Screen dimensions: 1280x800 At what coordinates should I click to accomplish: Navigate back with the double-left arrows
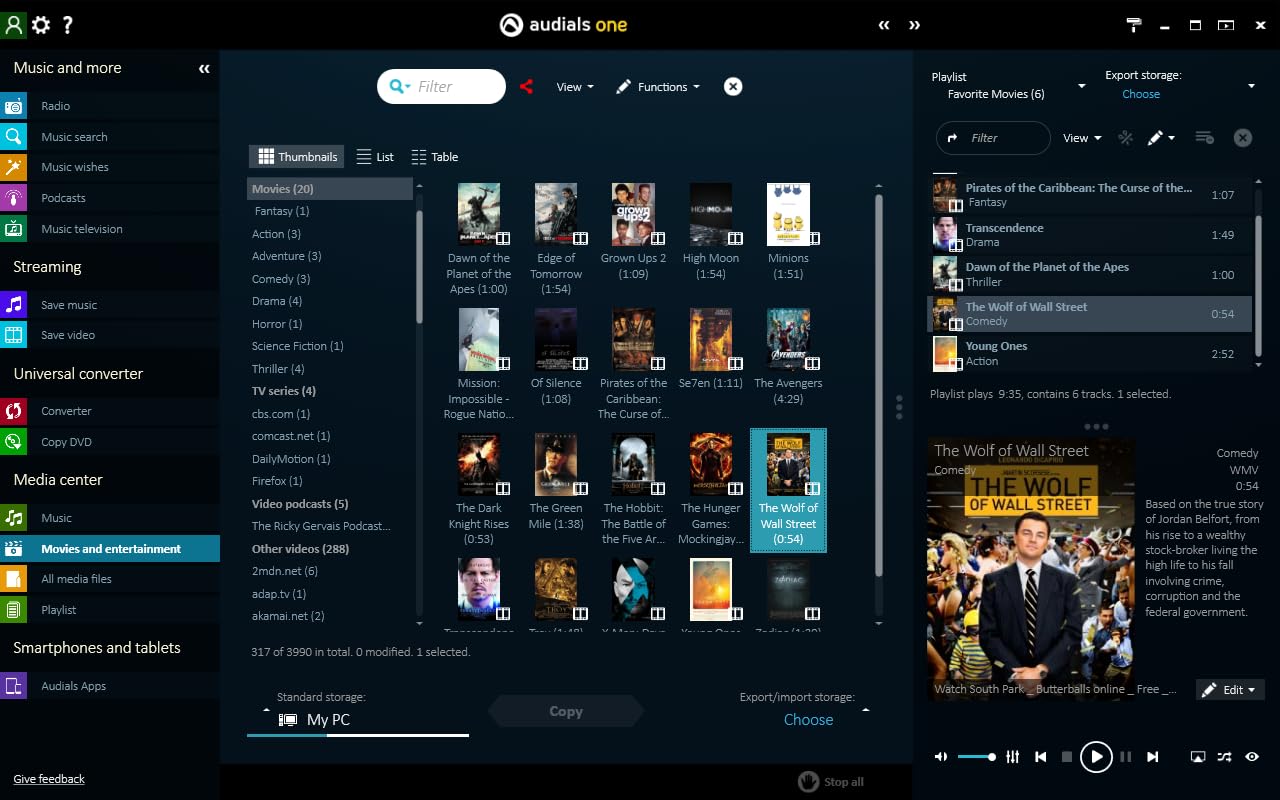click(884, 25)
